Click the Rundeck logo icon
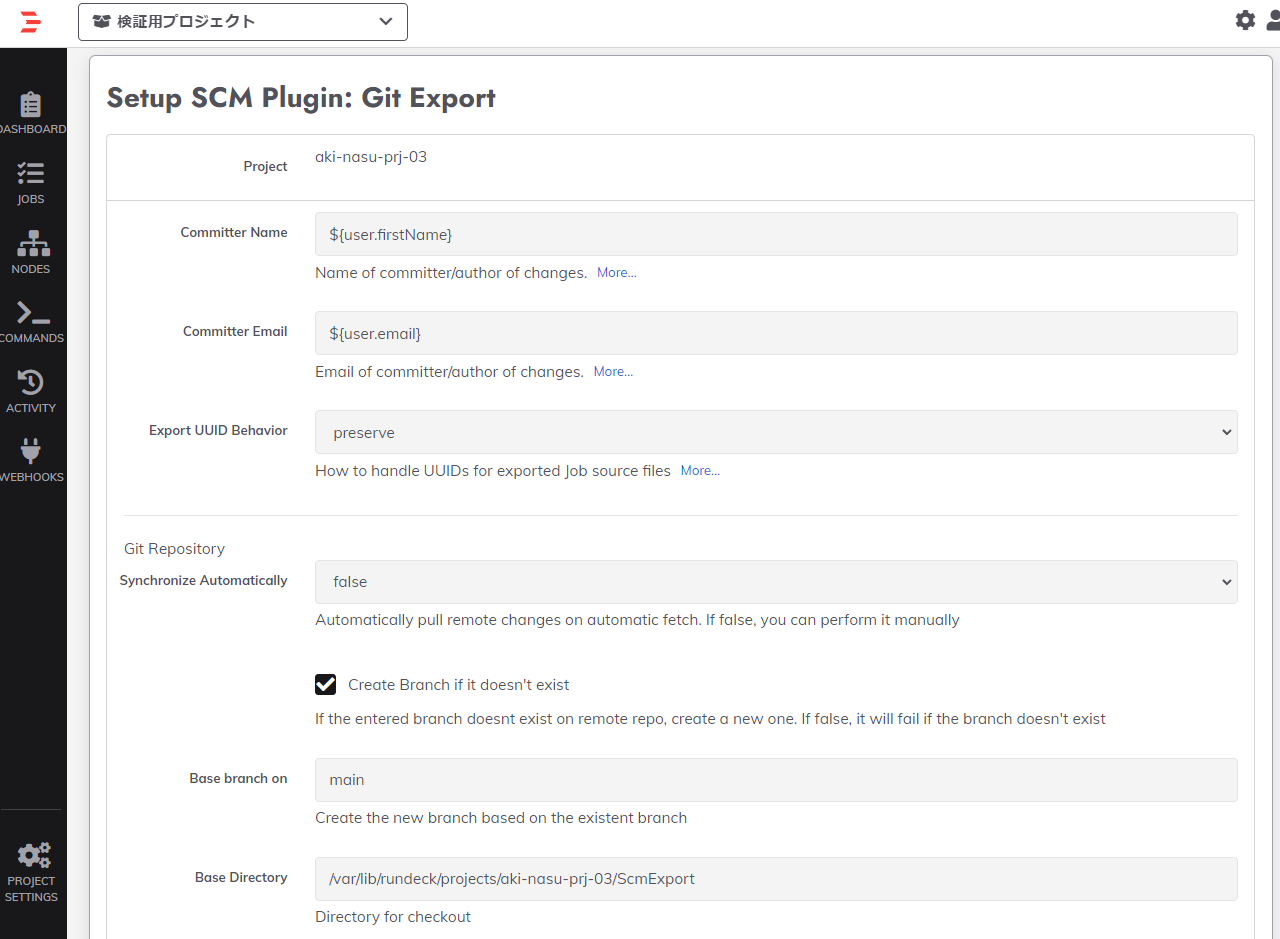 [30, 21]
